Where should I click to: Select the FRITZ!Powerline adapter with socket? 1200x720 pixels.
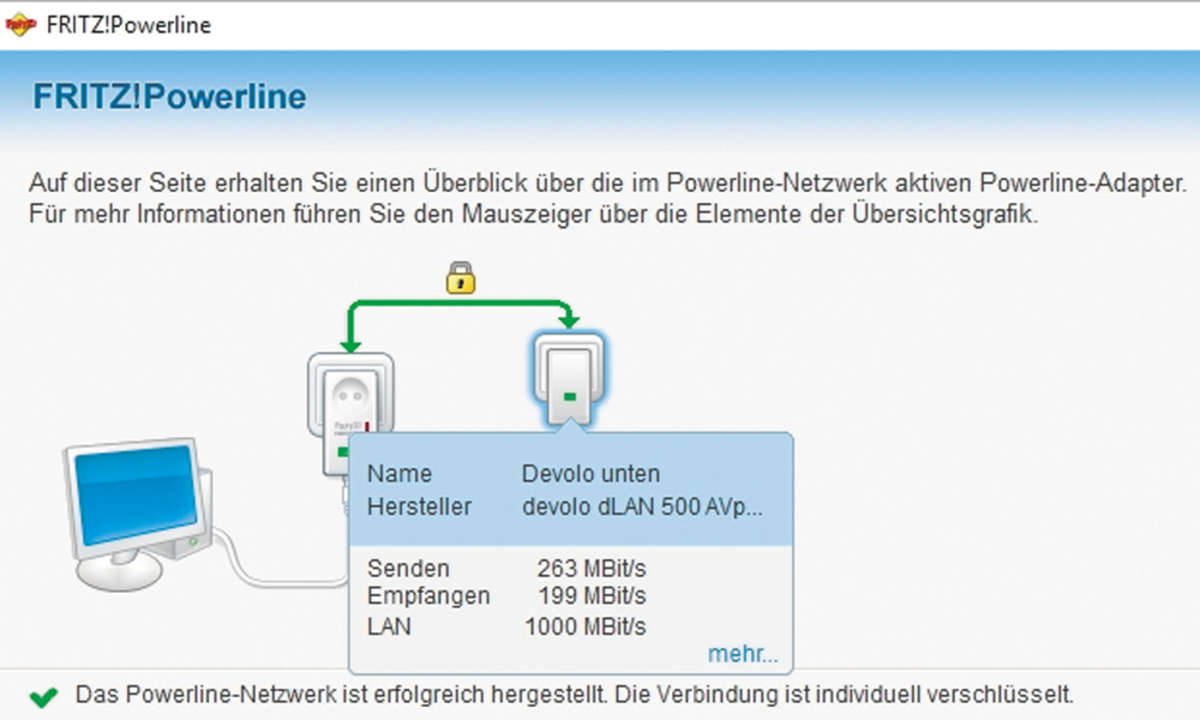coord(350,415)
